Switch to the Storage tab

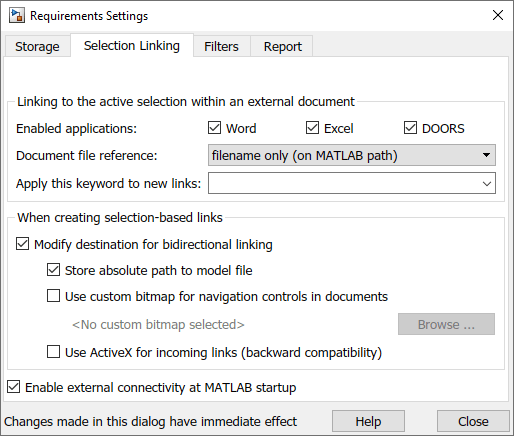pos(37,46)
